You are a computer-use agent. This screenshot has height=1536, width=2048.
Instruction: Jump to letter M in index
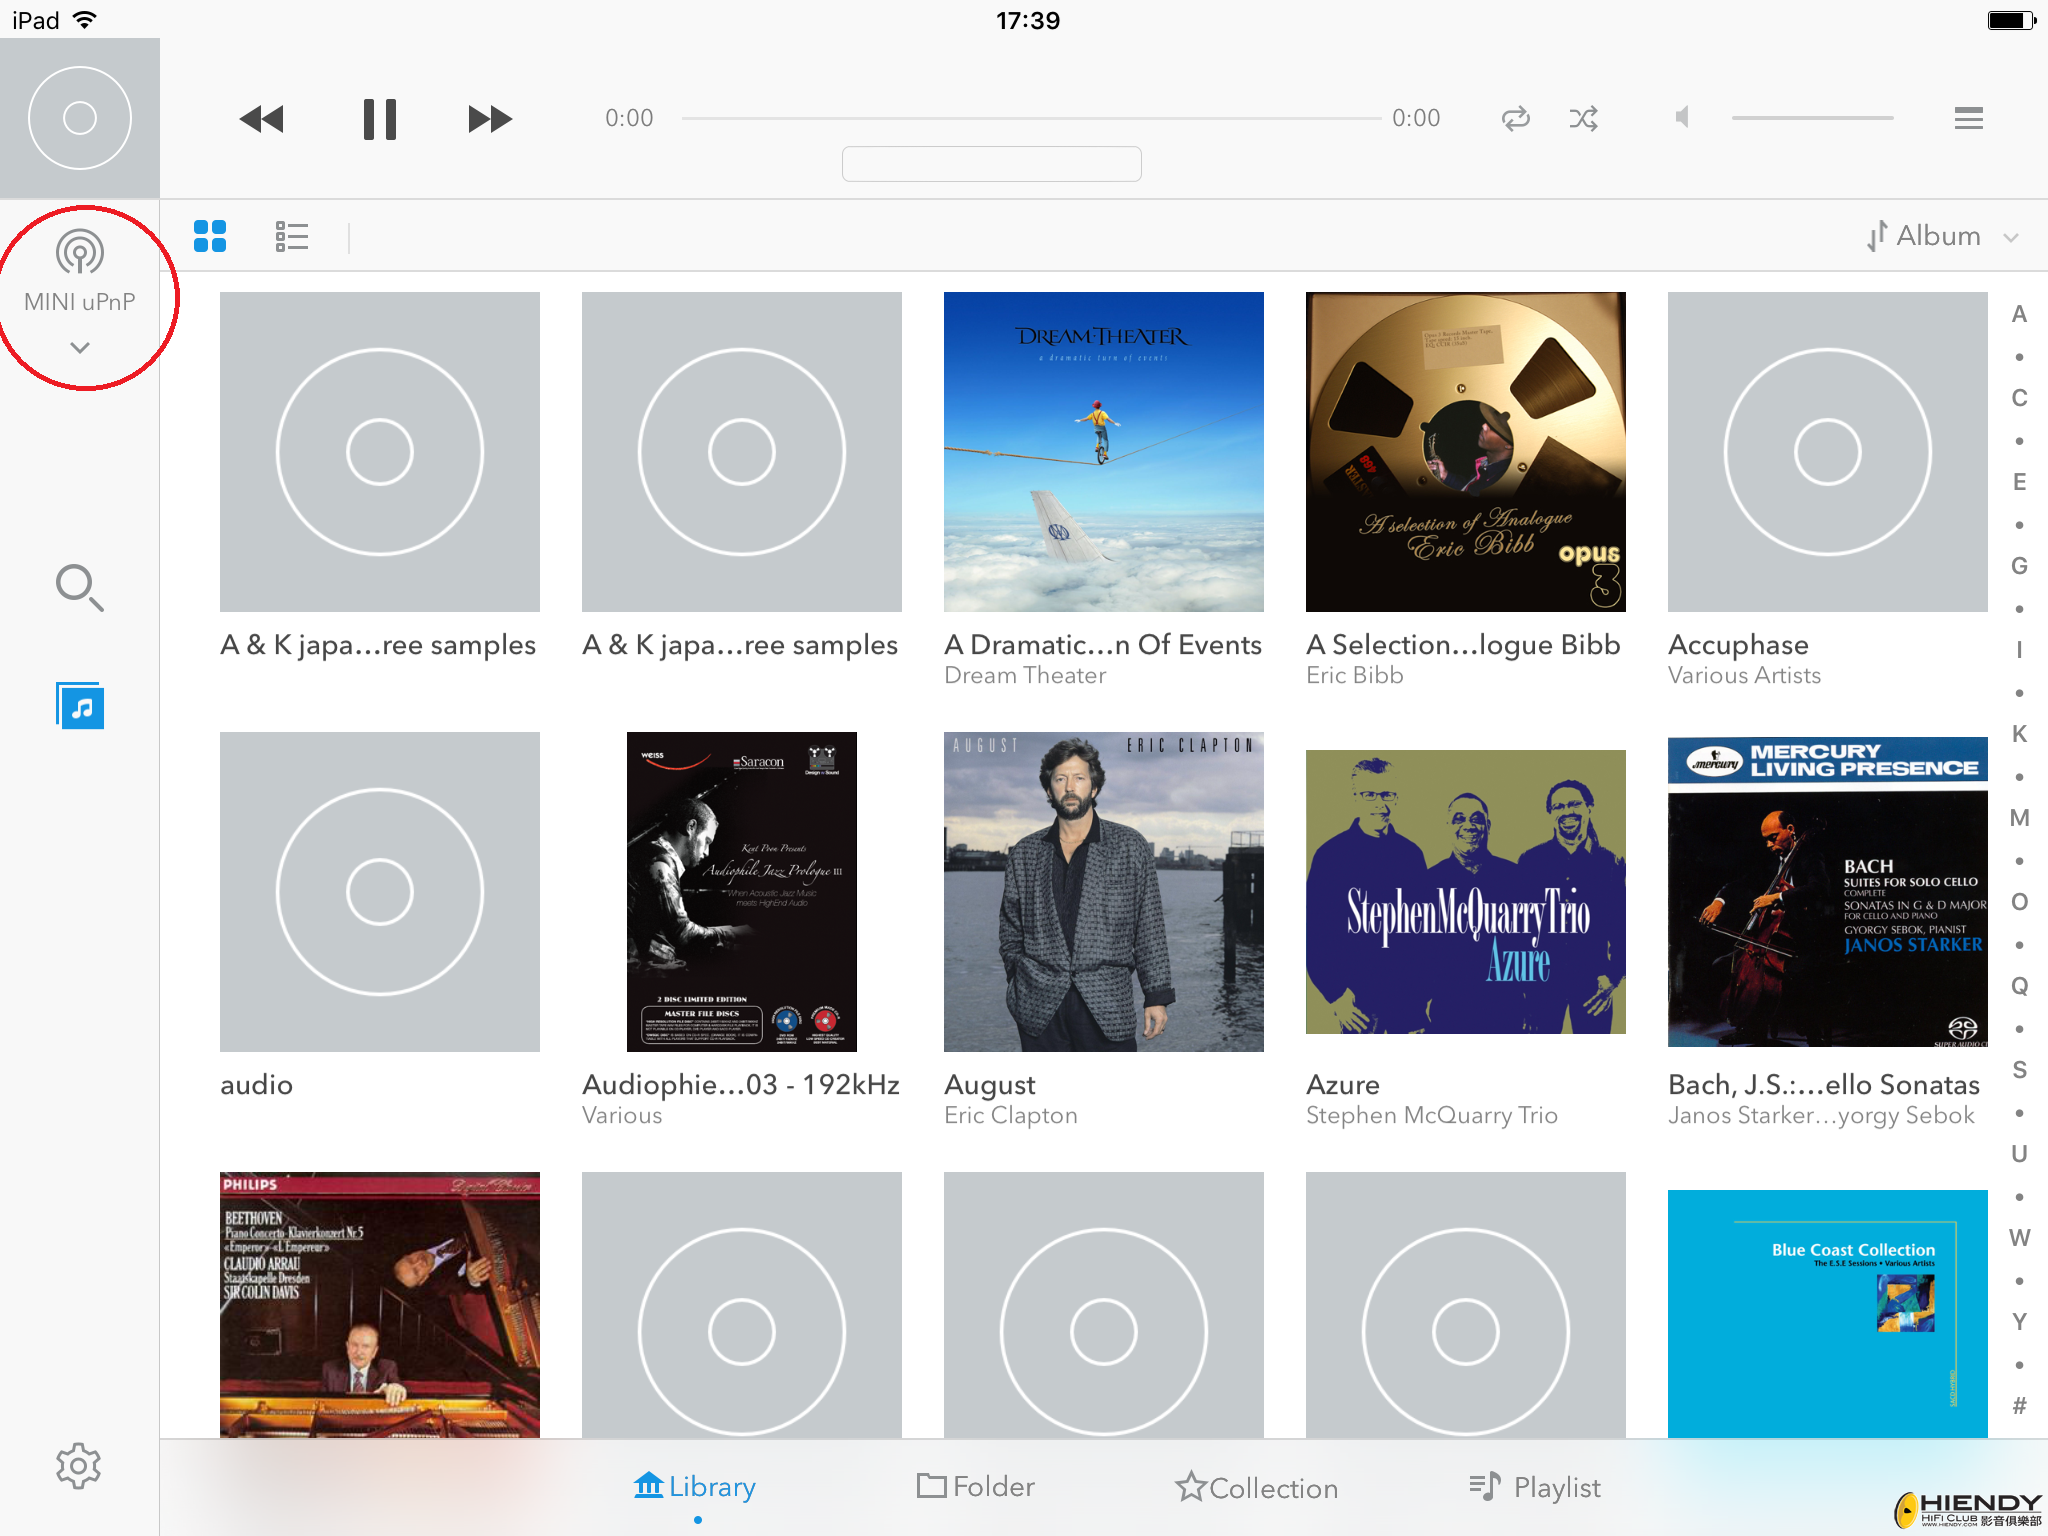point(2019,818)
